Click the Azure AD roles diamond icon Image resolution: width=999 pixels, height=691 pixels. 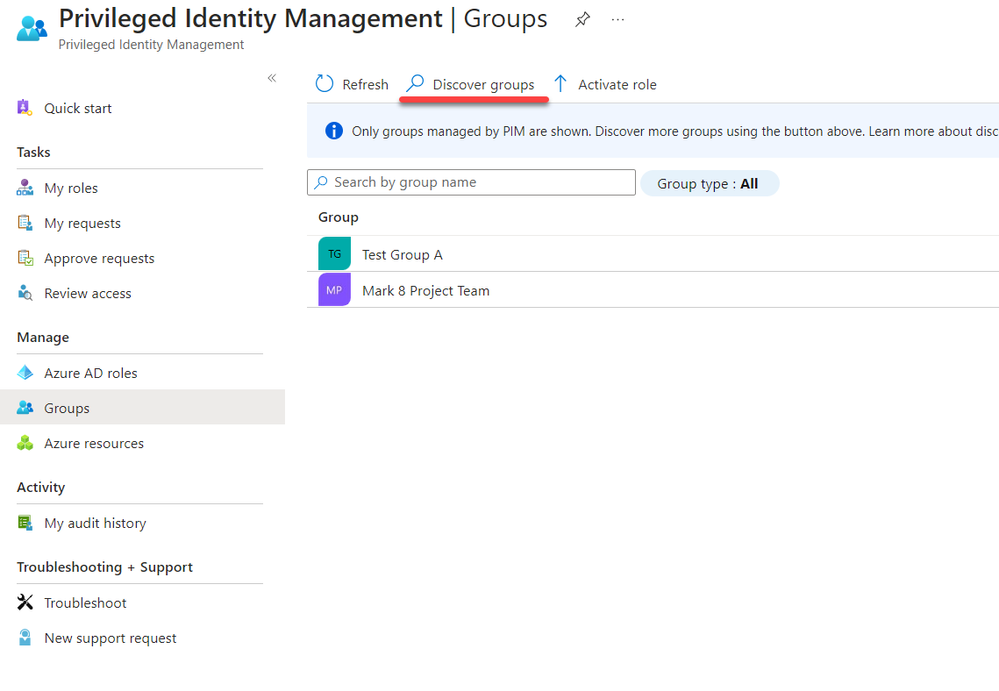tap(25, 373)
